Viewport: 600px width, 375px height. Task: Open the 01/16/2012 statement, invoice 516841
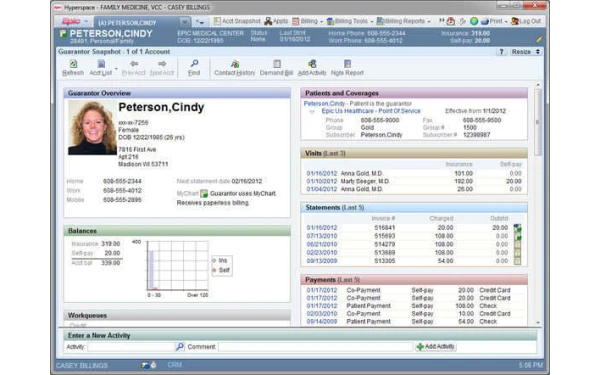pos(321,228)
